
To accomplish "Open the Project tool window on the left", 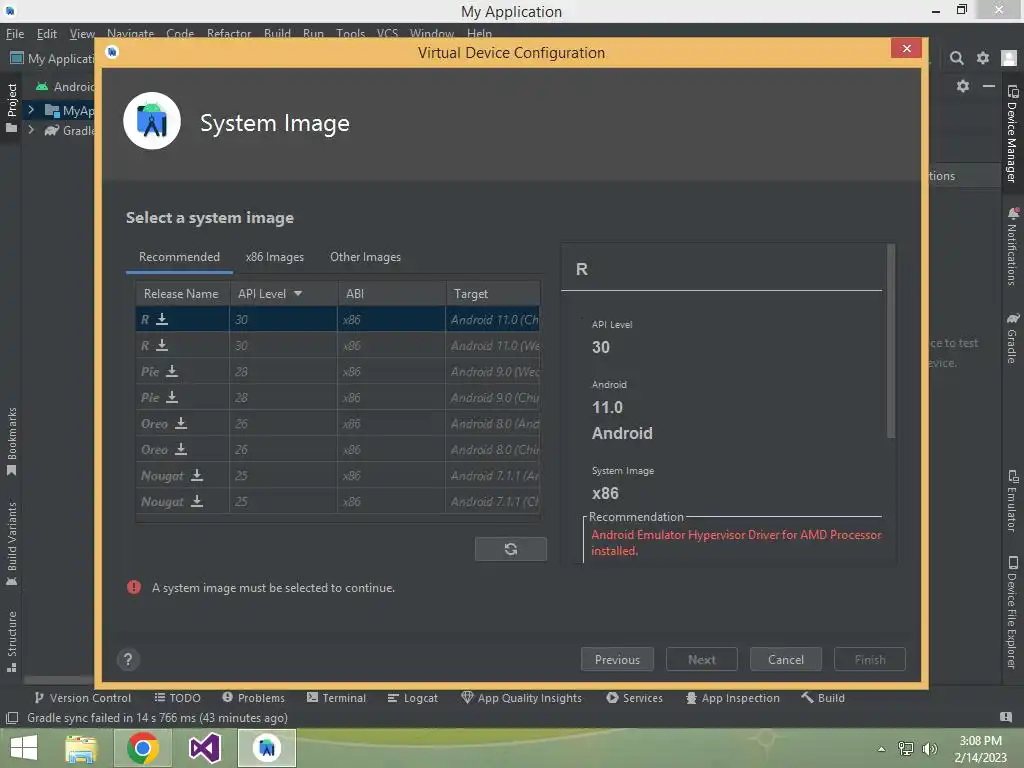I will [x=12, y=108].
